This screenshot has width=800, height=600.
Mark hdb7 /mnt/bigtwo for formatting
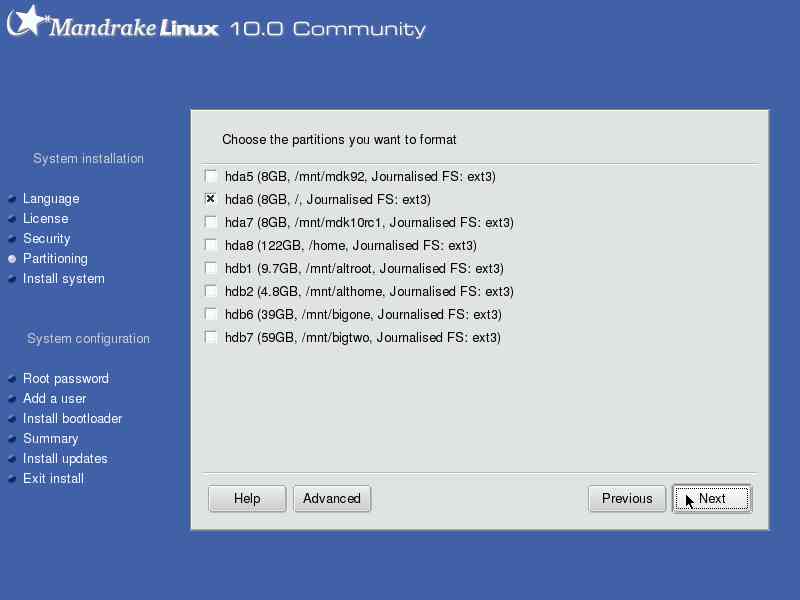210,337
